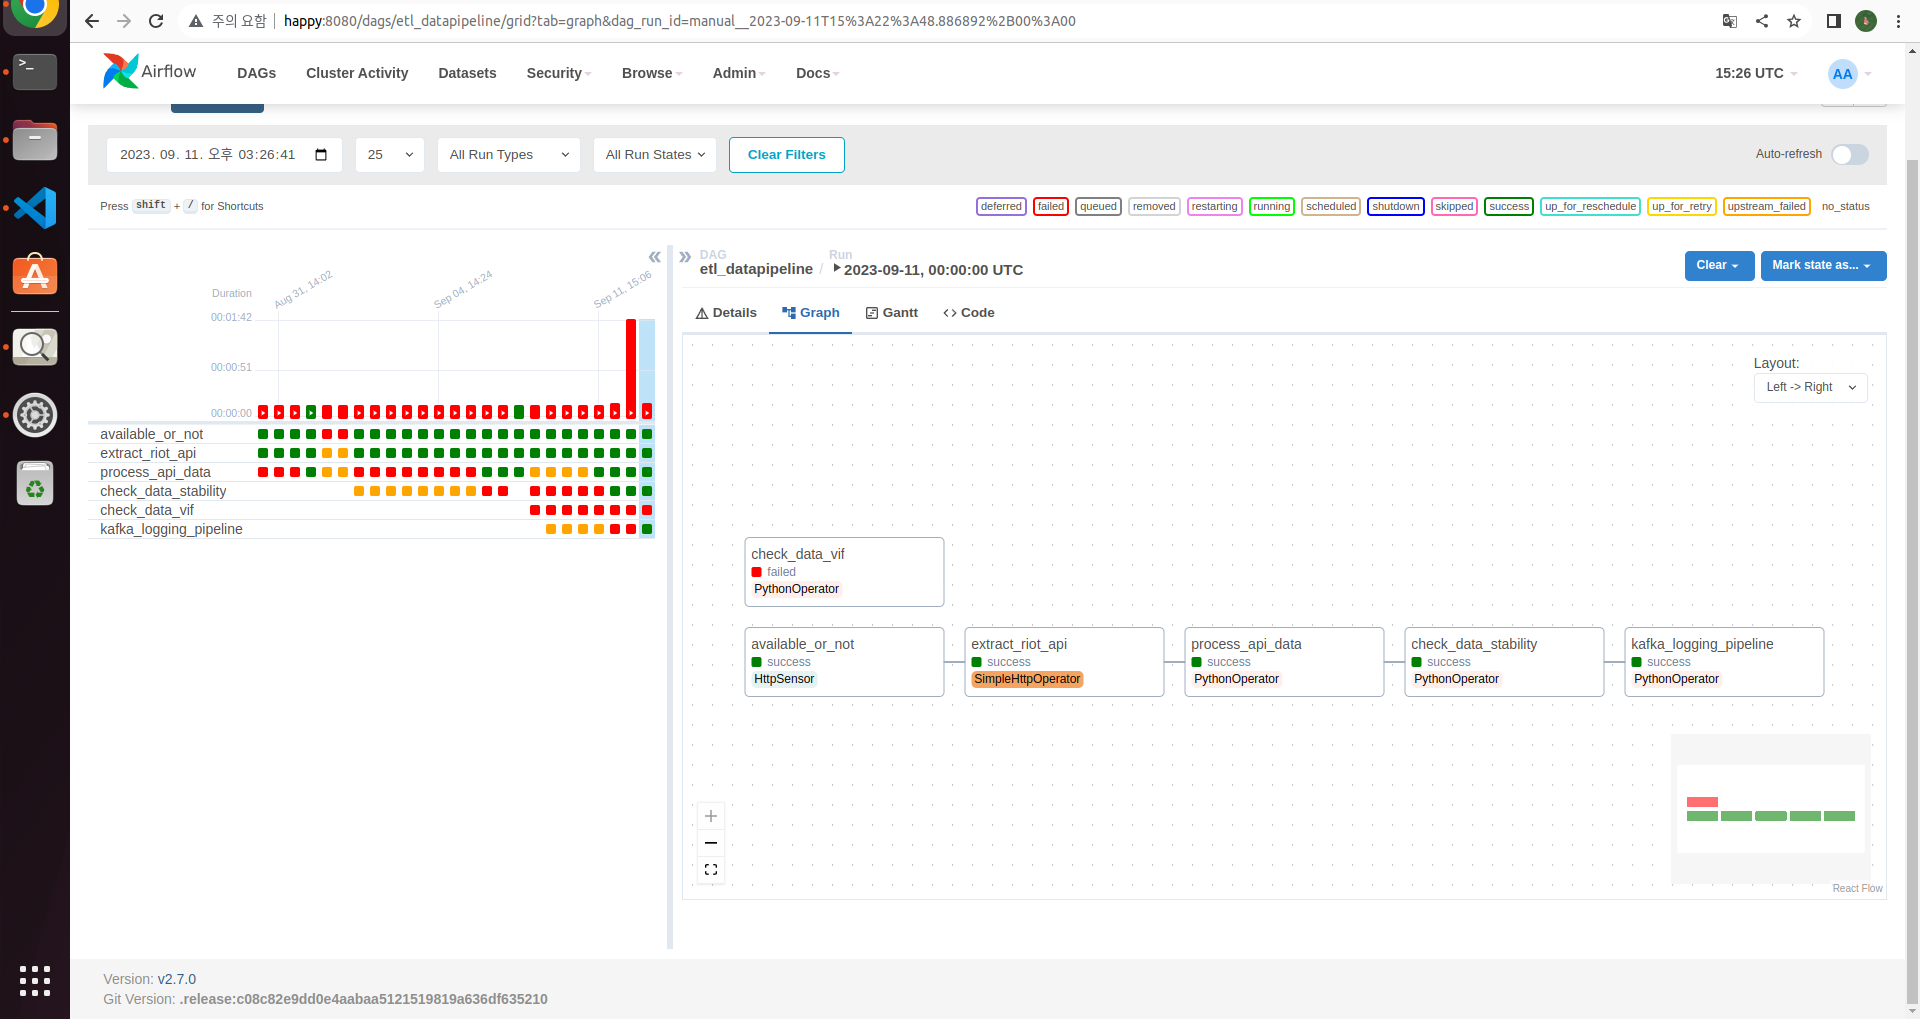Image resolution: width=1920 pixels, height=1019 pixels.
Task: Open fullscreen view with the expand icon
Action: (x=710, y=869)
